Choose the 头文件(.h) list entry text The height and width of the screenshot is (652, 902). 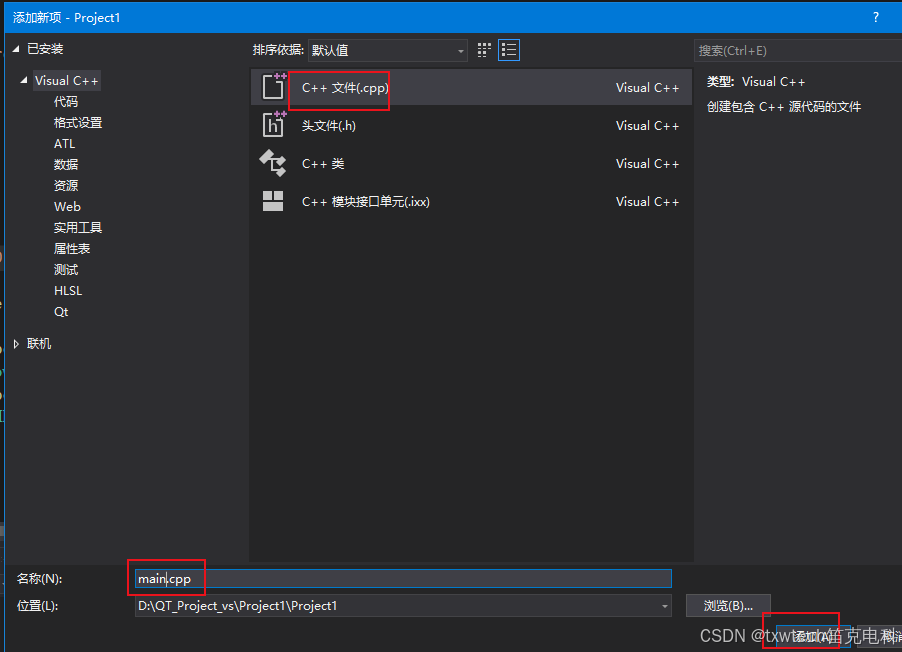(x=328, y=125)
